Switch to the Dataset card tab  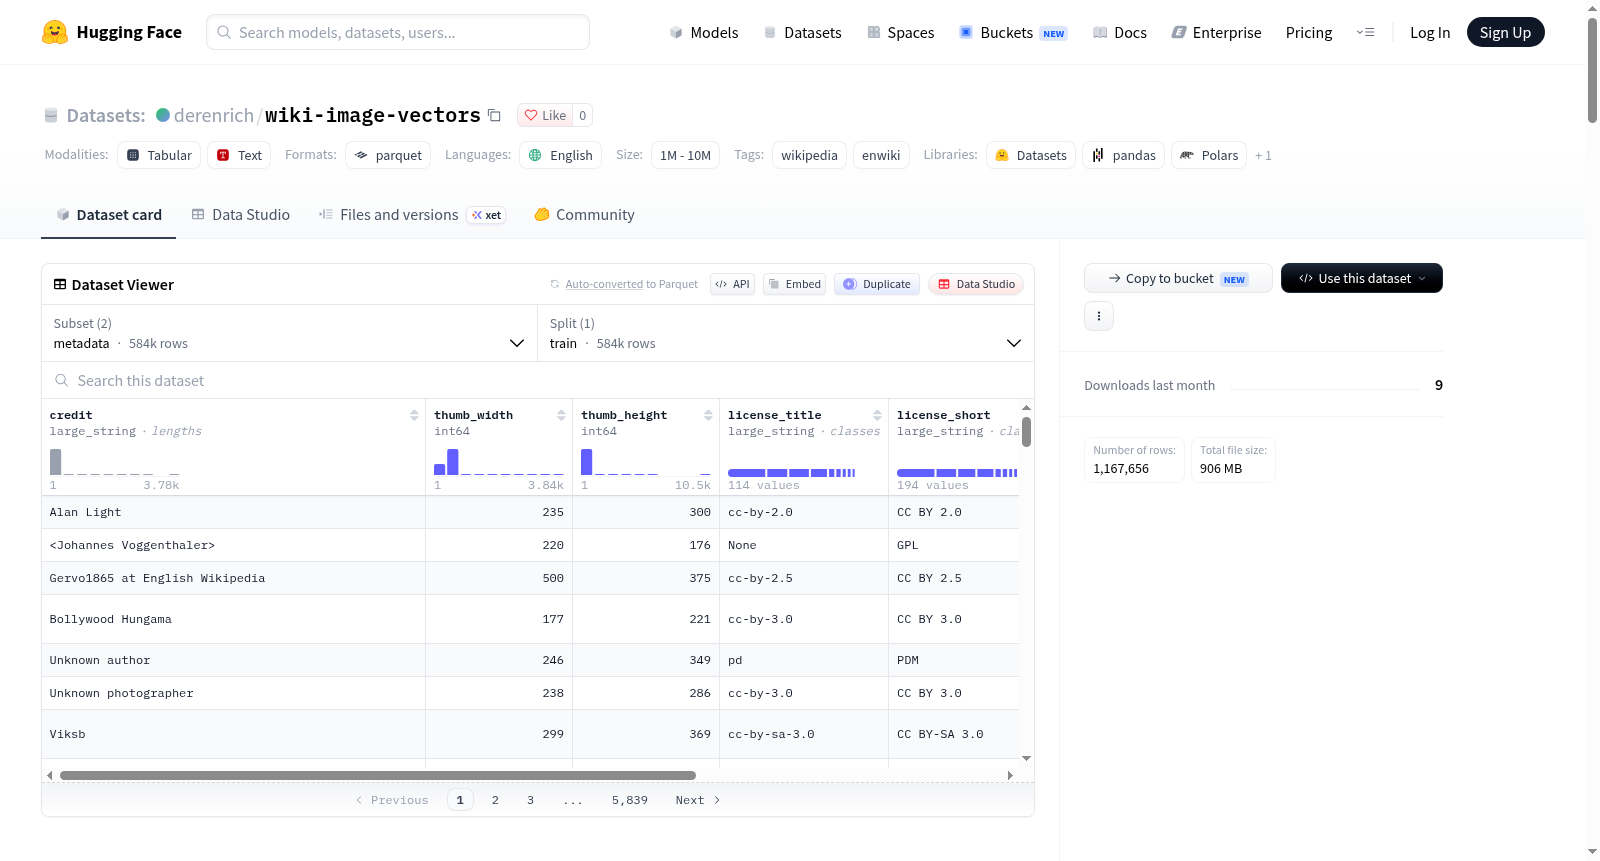tap(108, 215)
